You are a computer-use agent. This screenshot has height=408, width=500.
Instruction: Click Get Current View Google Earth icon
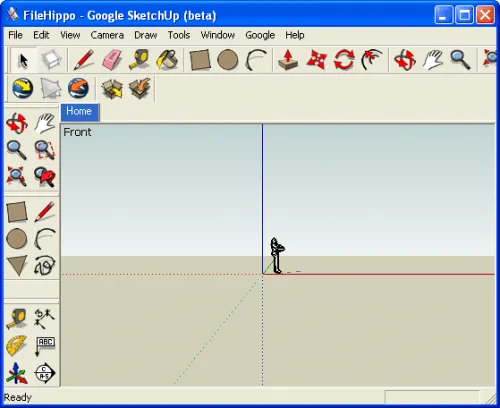(x=23, y=88)
